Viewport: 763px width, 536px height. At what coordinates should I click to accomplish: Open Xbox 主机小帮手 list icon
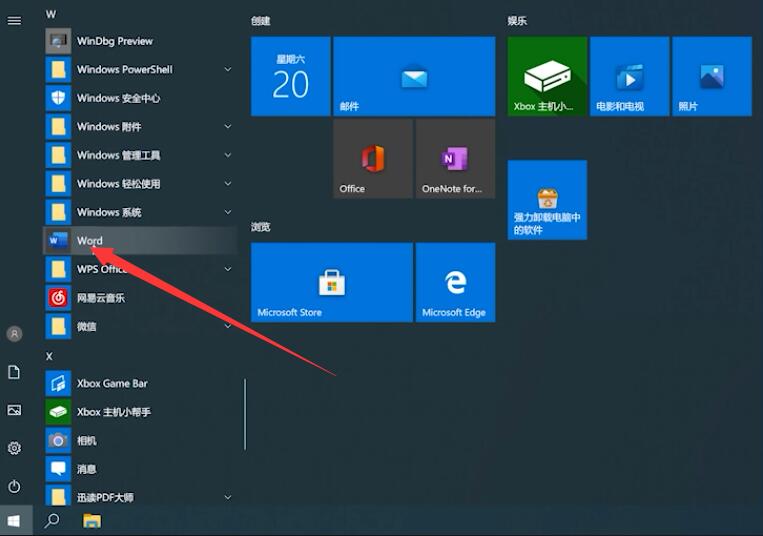tap(58, 412)
